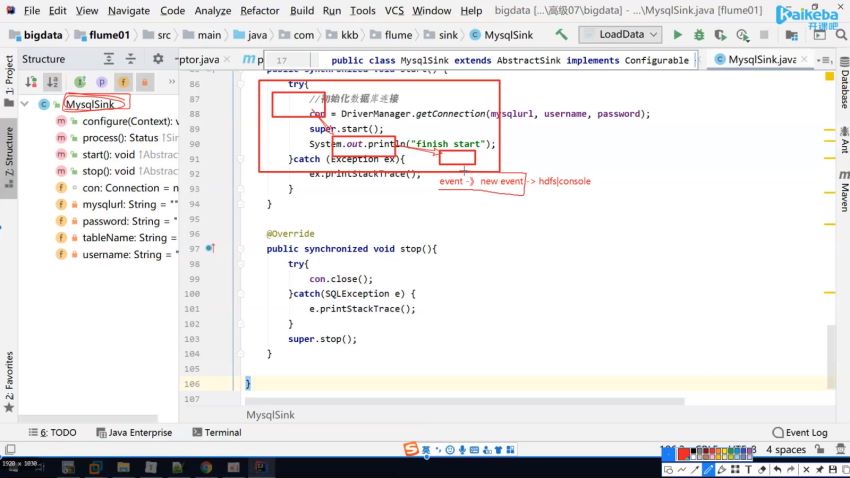Image resolution: width=850 pixels, height=478 pixels.
Task: Select tableName: String field
Action: (117, 237)
